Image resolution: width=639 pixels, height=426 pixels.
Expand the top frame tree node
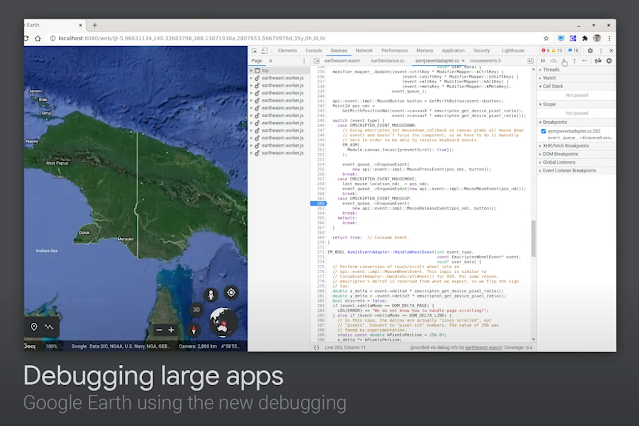pos(251,71)
